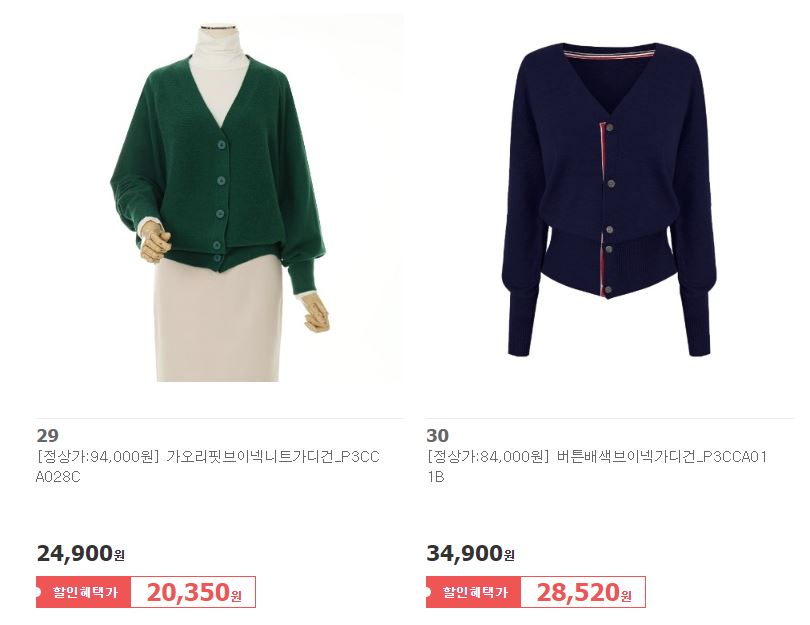Click the 20,350원 discount benefit price
Screen dimensions: 810x625
pos(194,592)
